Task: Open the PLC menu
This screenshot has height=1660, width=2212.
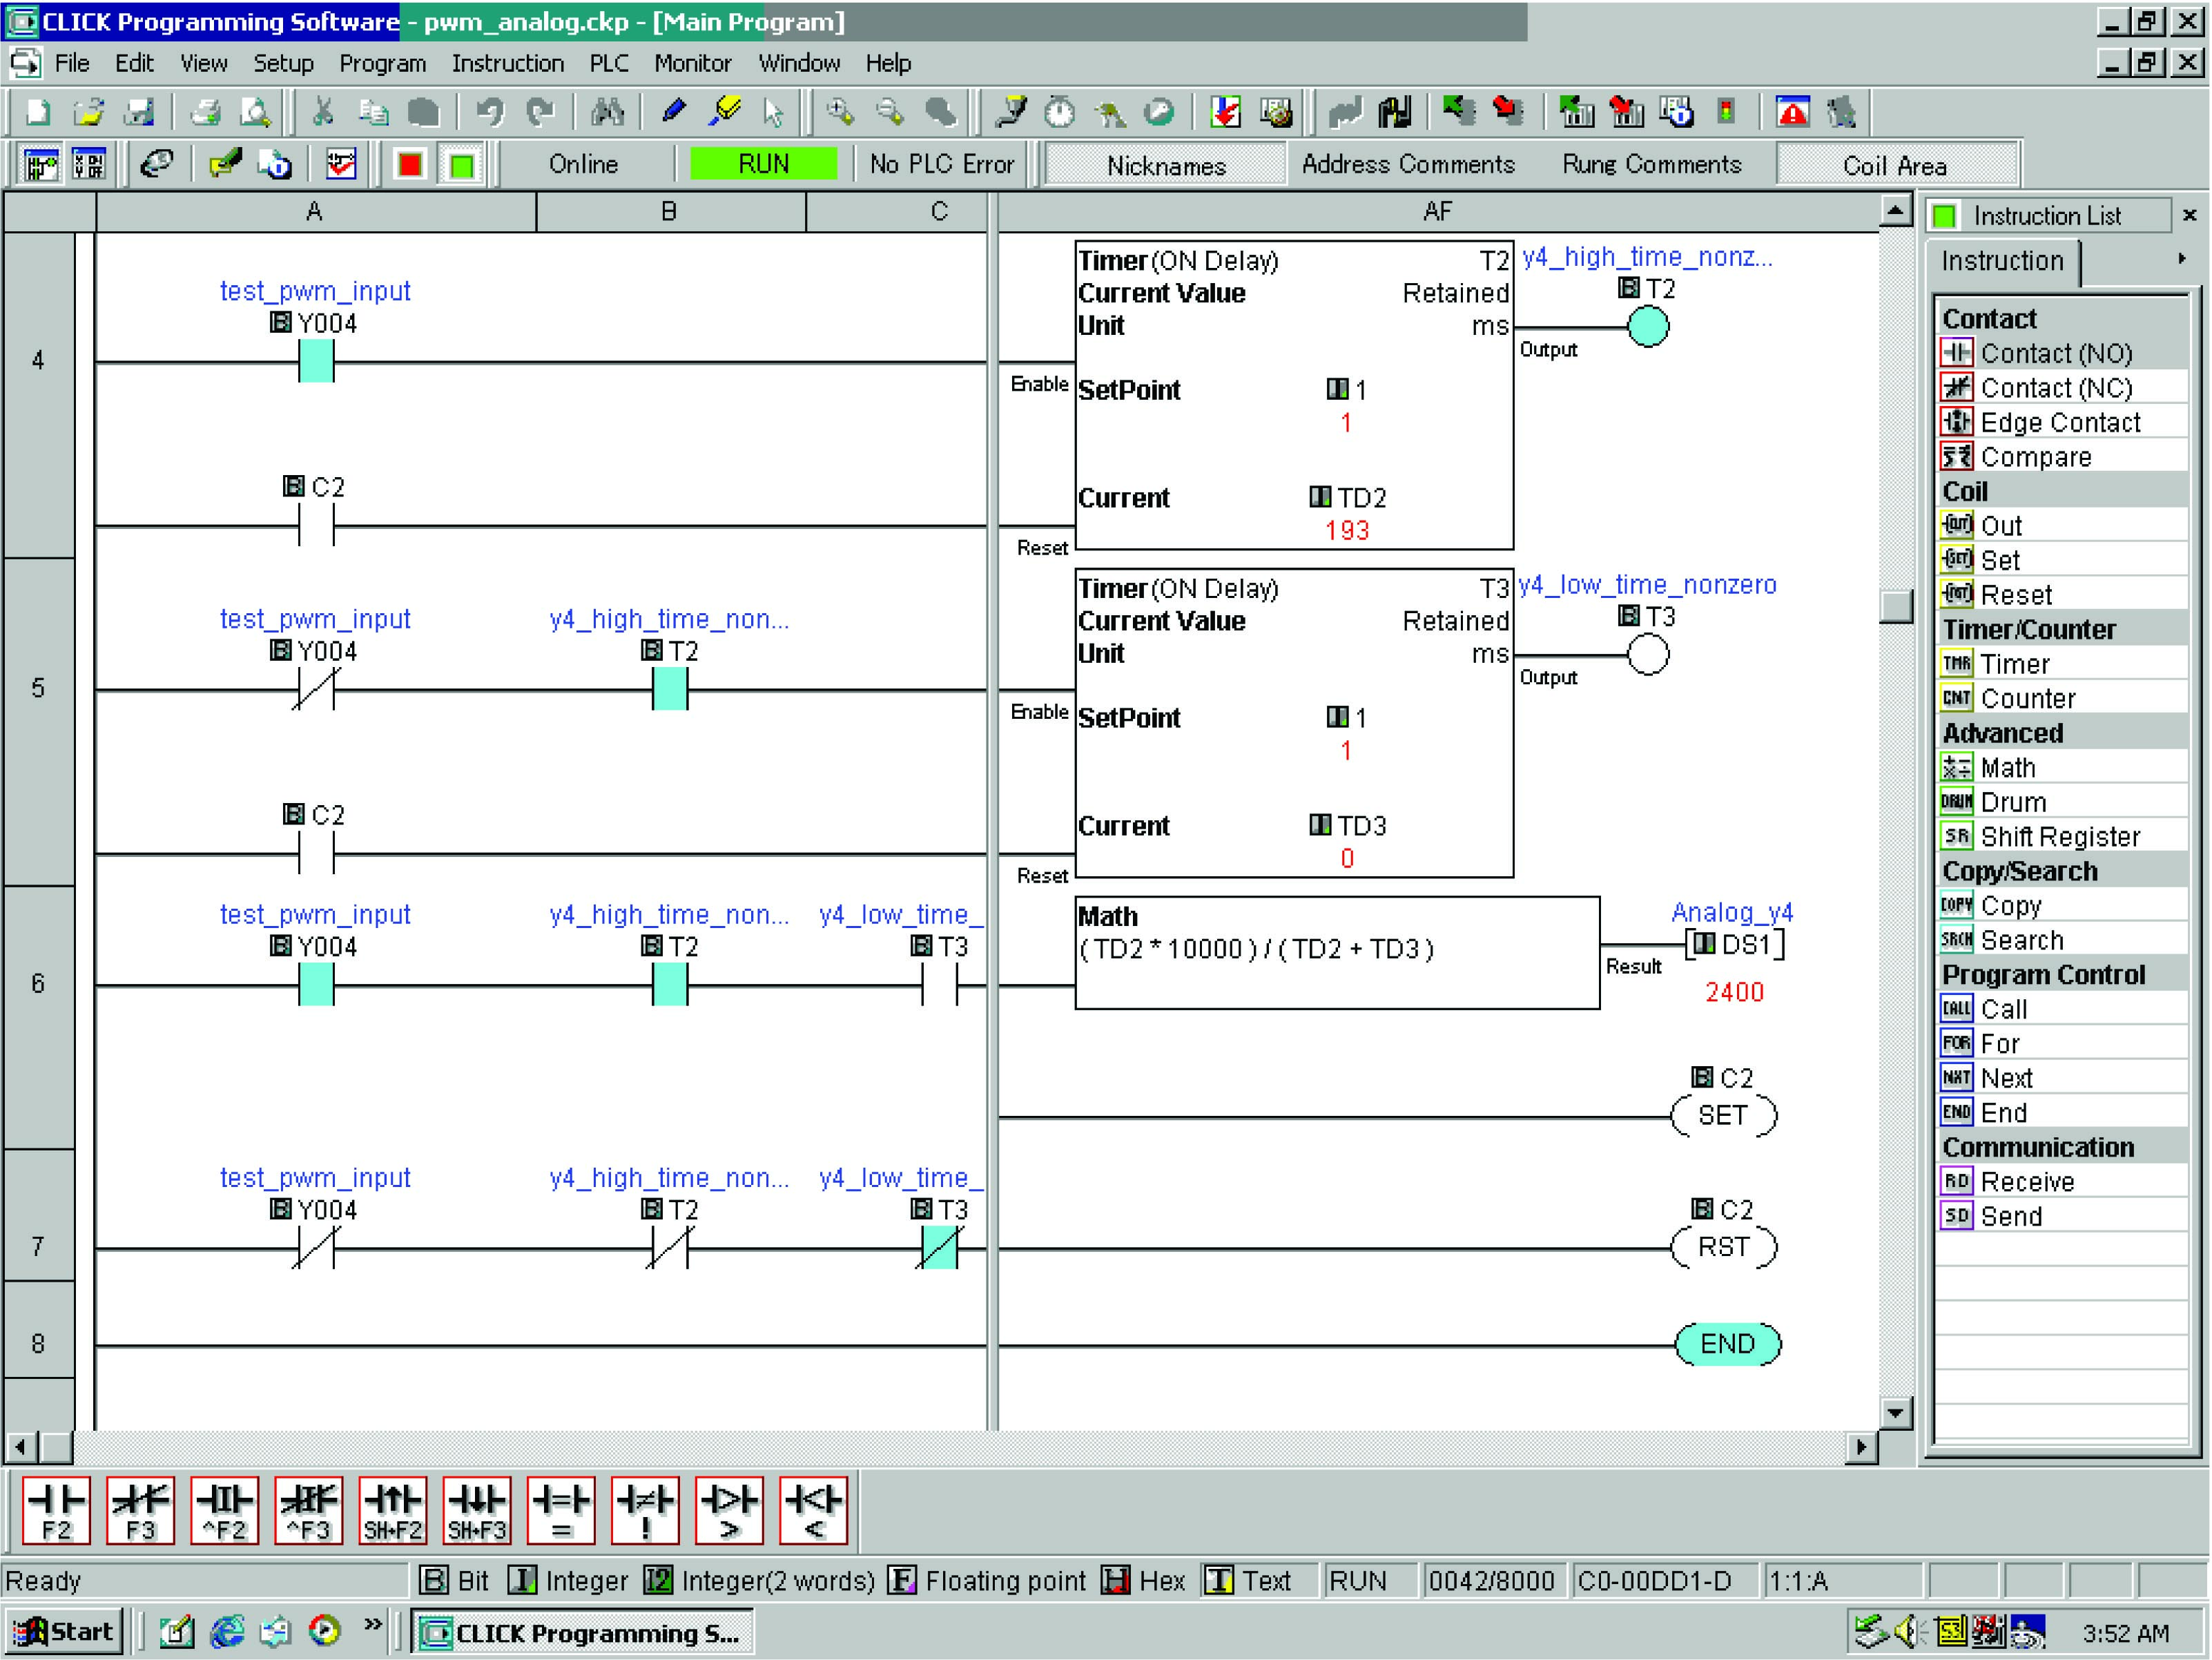Action: tap(609, 63)
